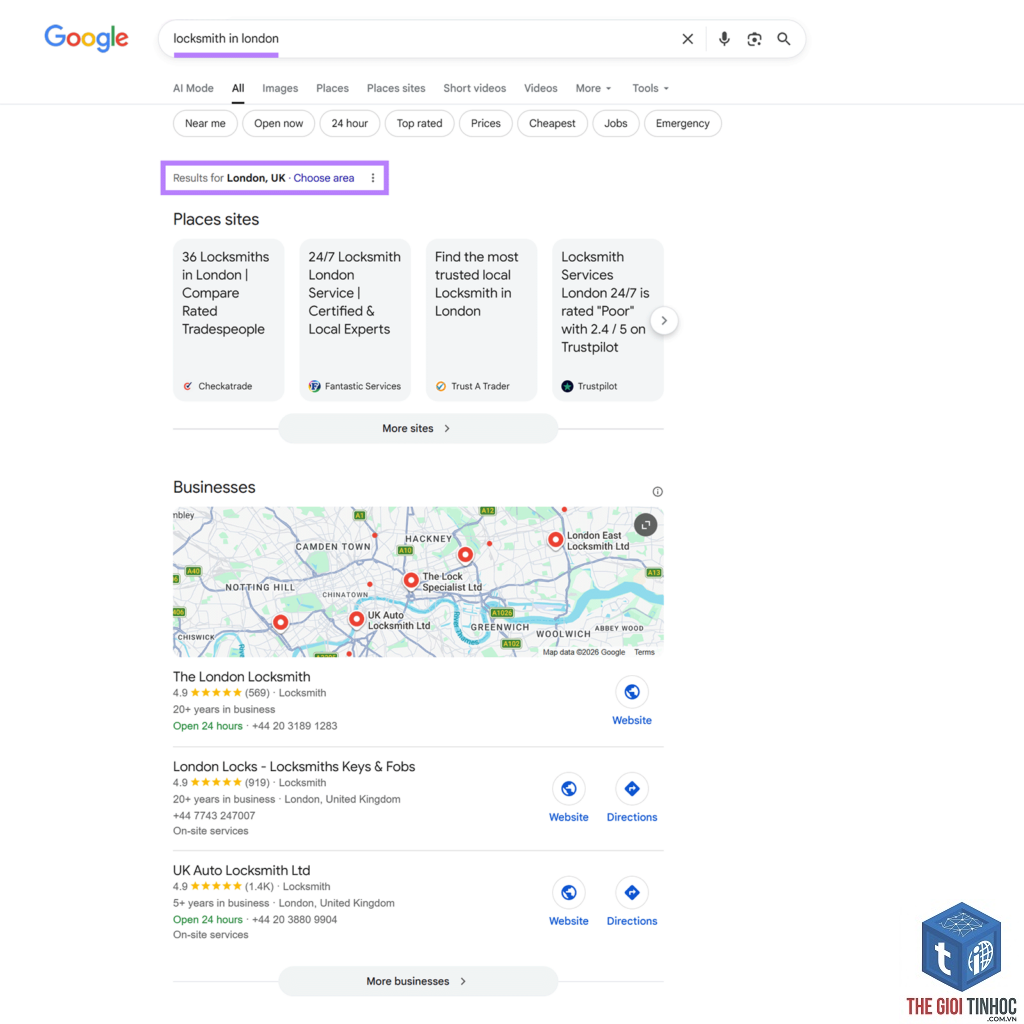
Task: Open London Locks - Locksmiths Keys & Fobs listing
Action: 294,766
